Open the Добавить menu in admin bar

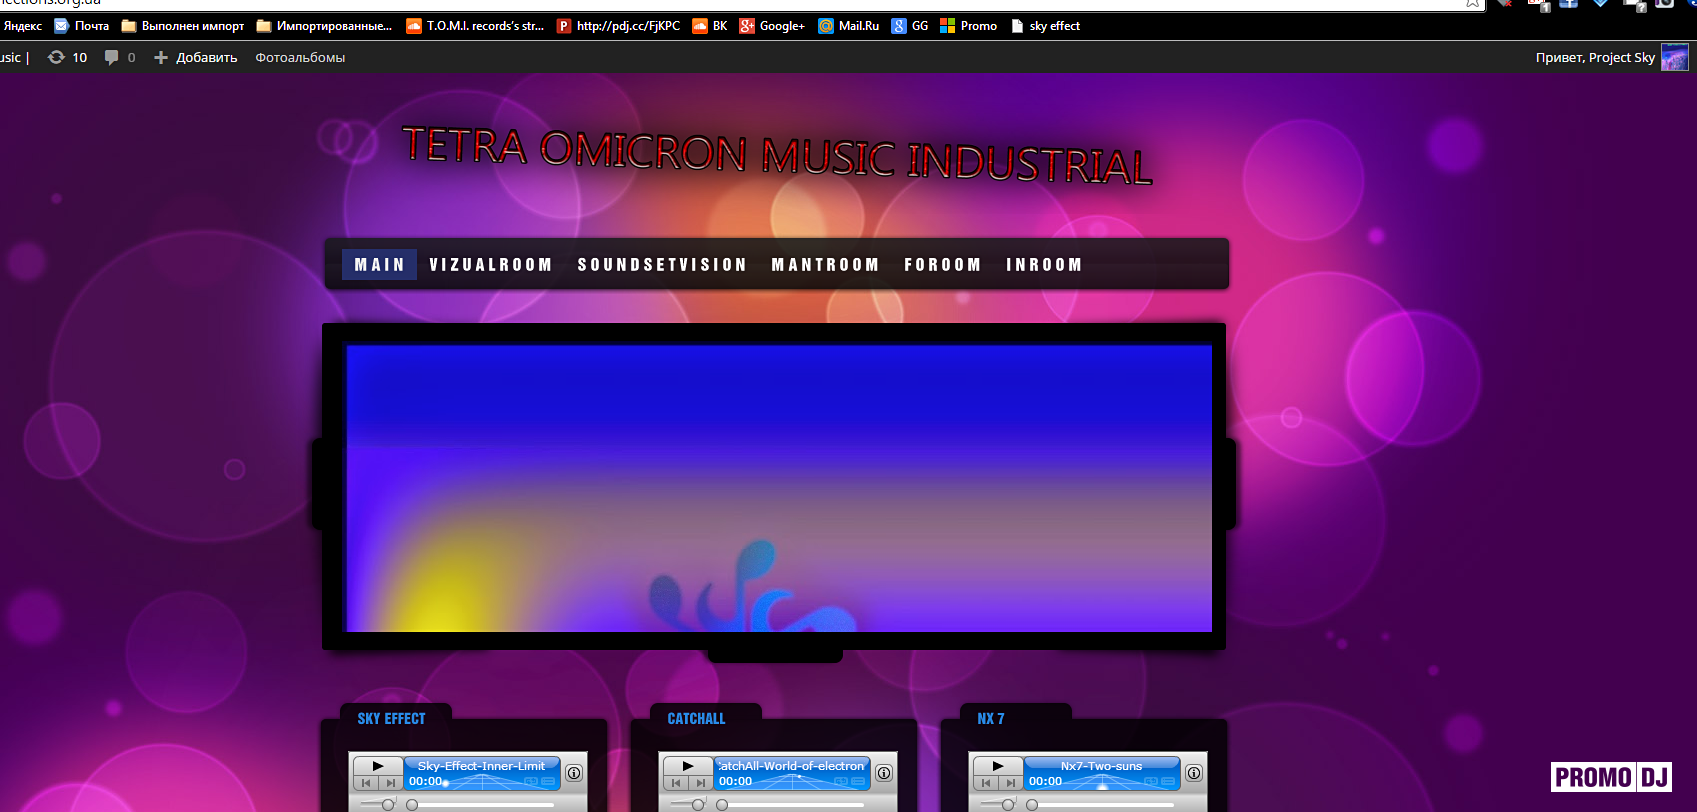(x=196, y=58)
